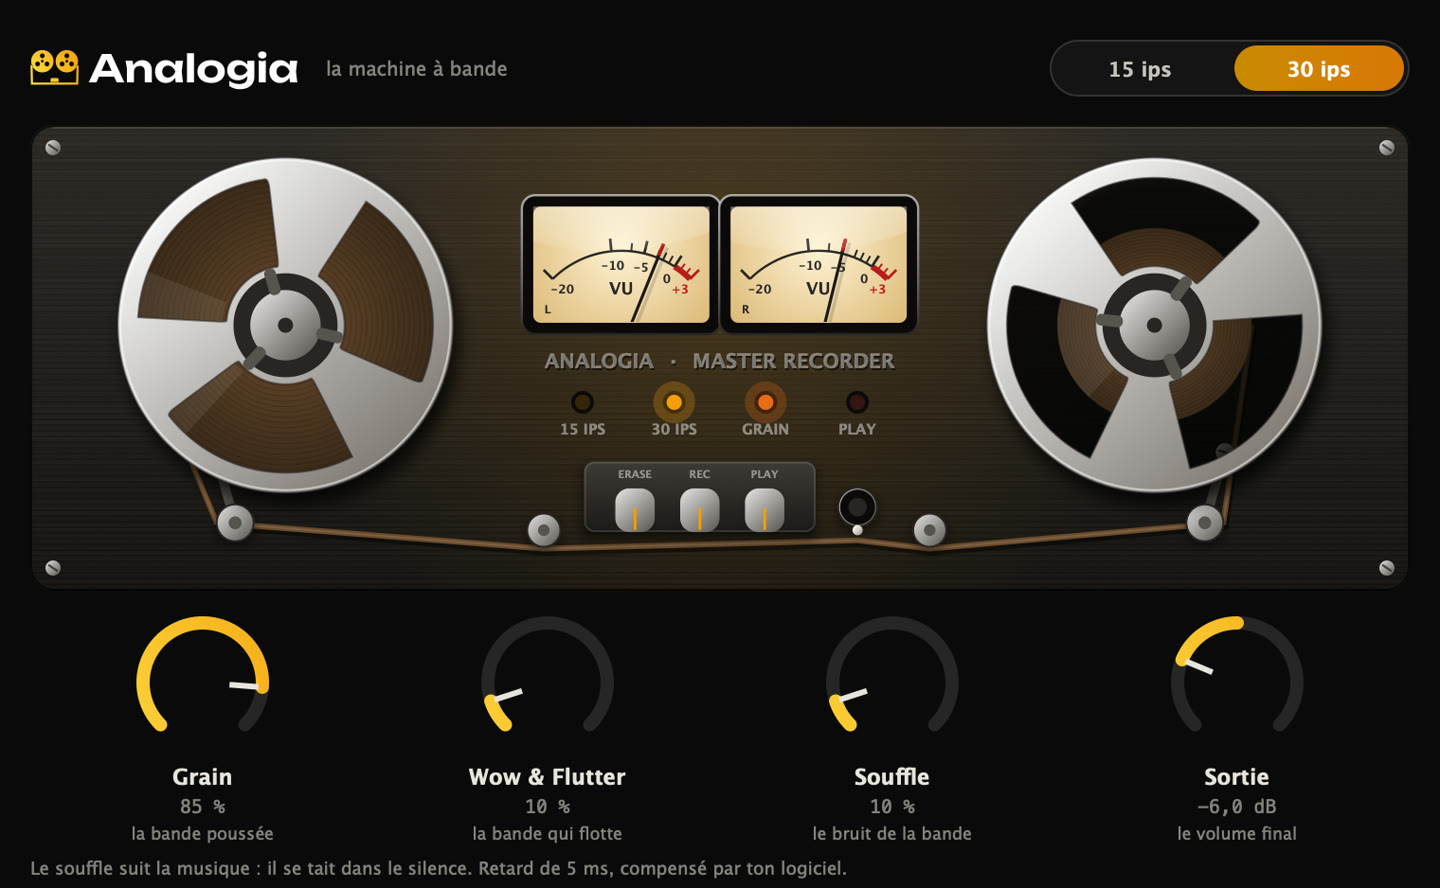Click the REC tape head
This screenshot has width=1440, height=888.
click(x=699, y=510)
